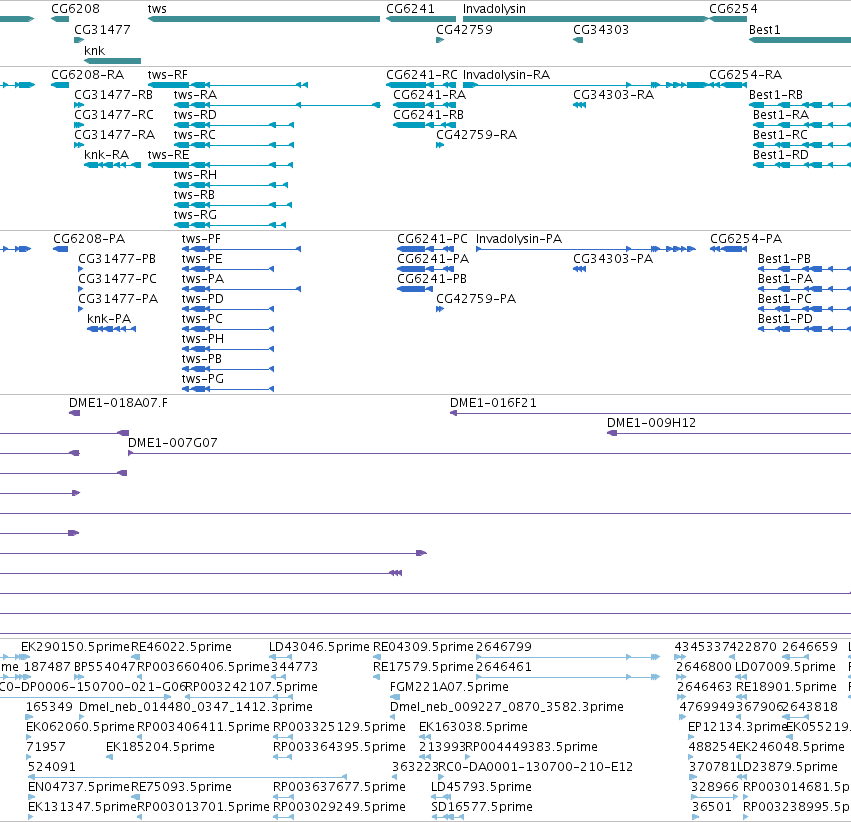The height and width of the screenshot is (822, 851).
Task: Select transcript CG34303-RA
Action: (x=580, y=105)
